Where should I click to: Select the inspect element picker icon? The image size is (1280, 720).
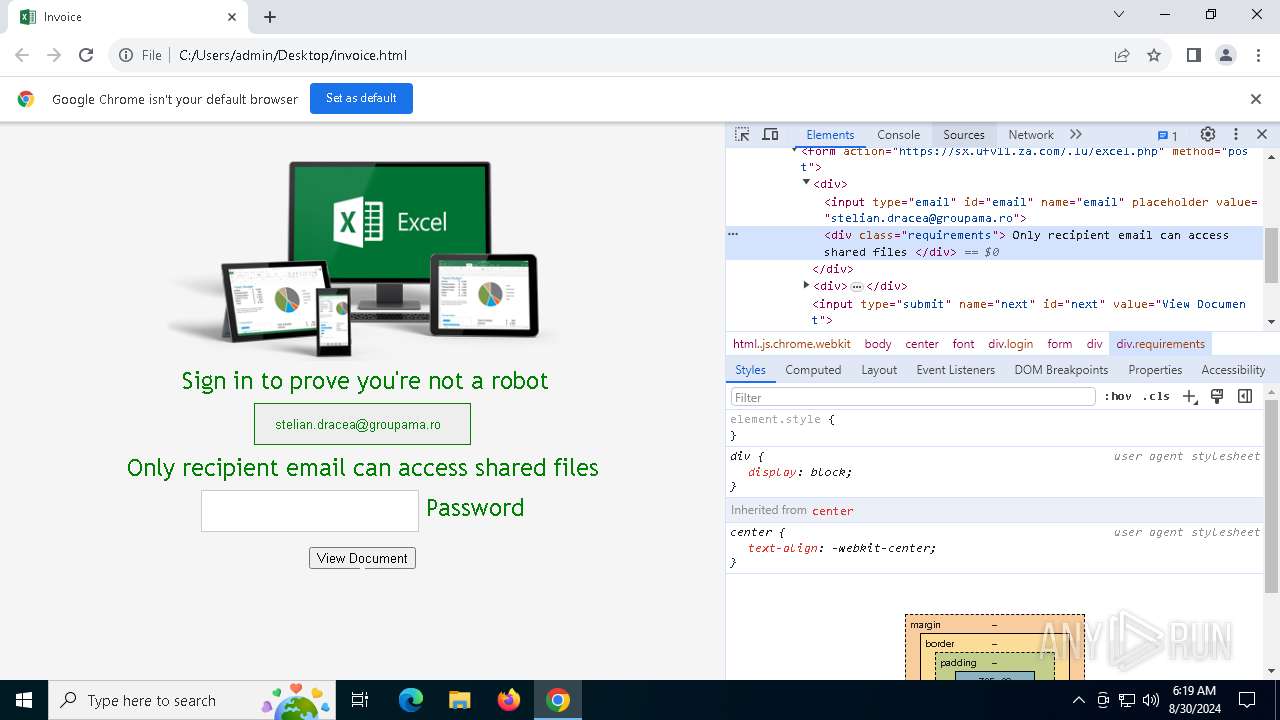[x=742, y=134]
